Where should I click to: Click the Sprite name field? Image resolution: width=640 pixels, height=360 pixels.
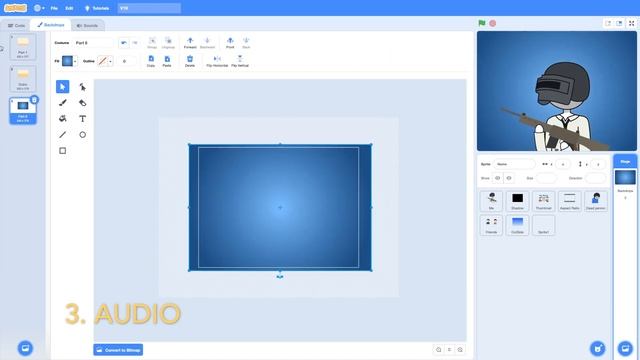pos(514,164)
